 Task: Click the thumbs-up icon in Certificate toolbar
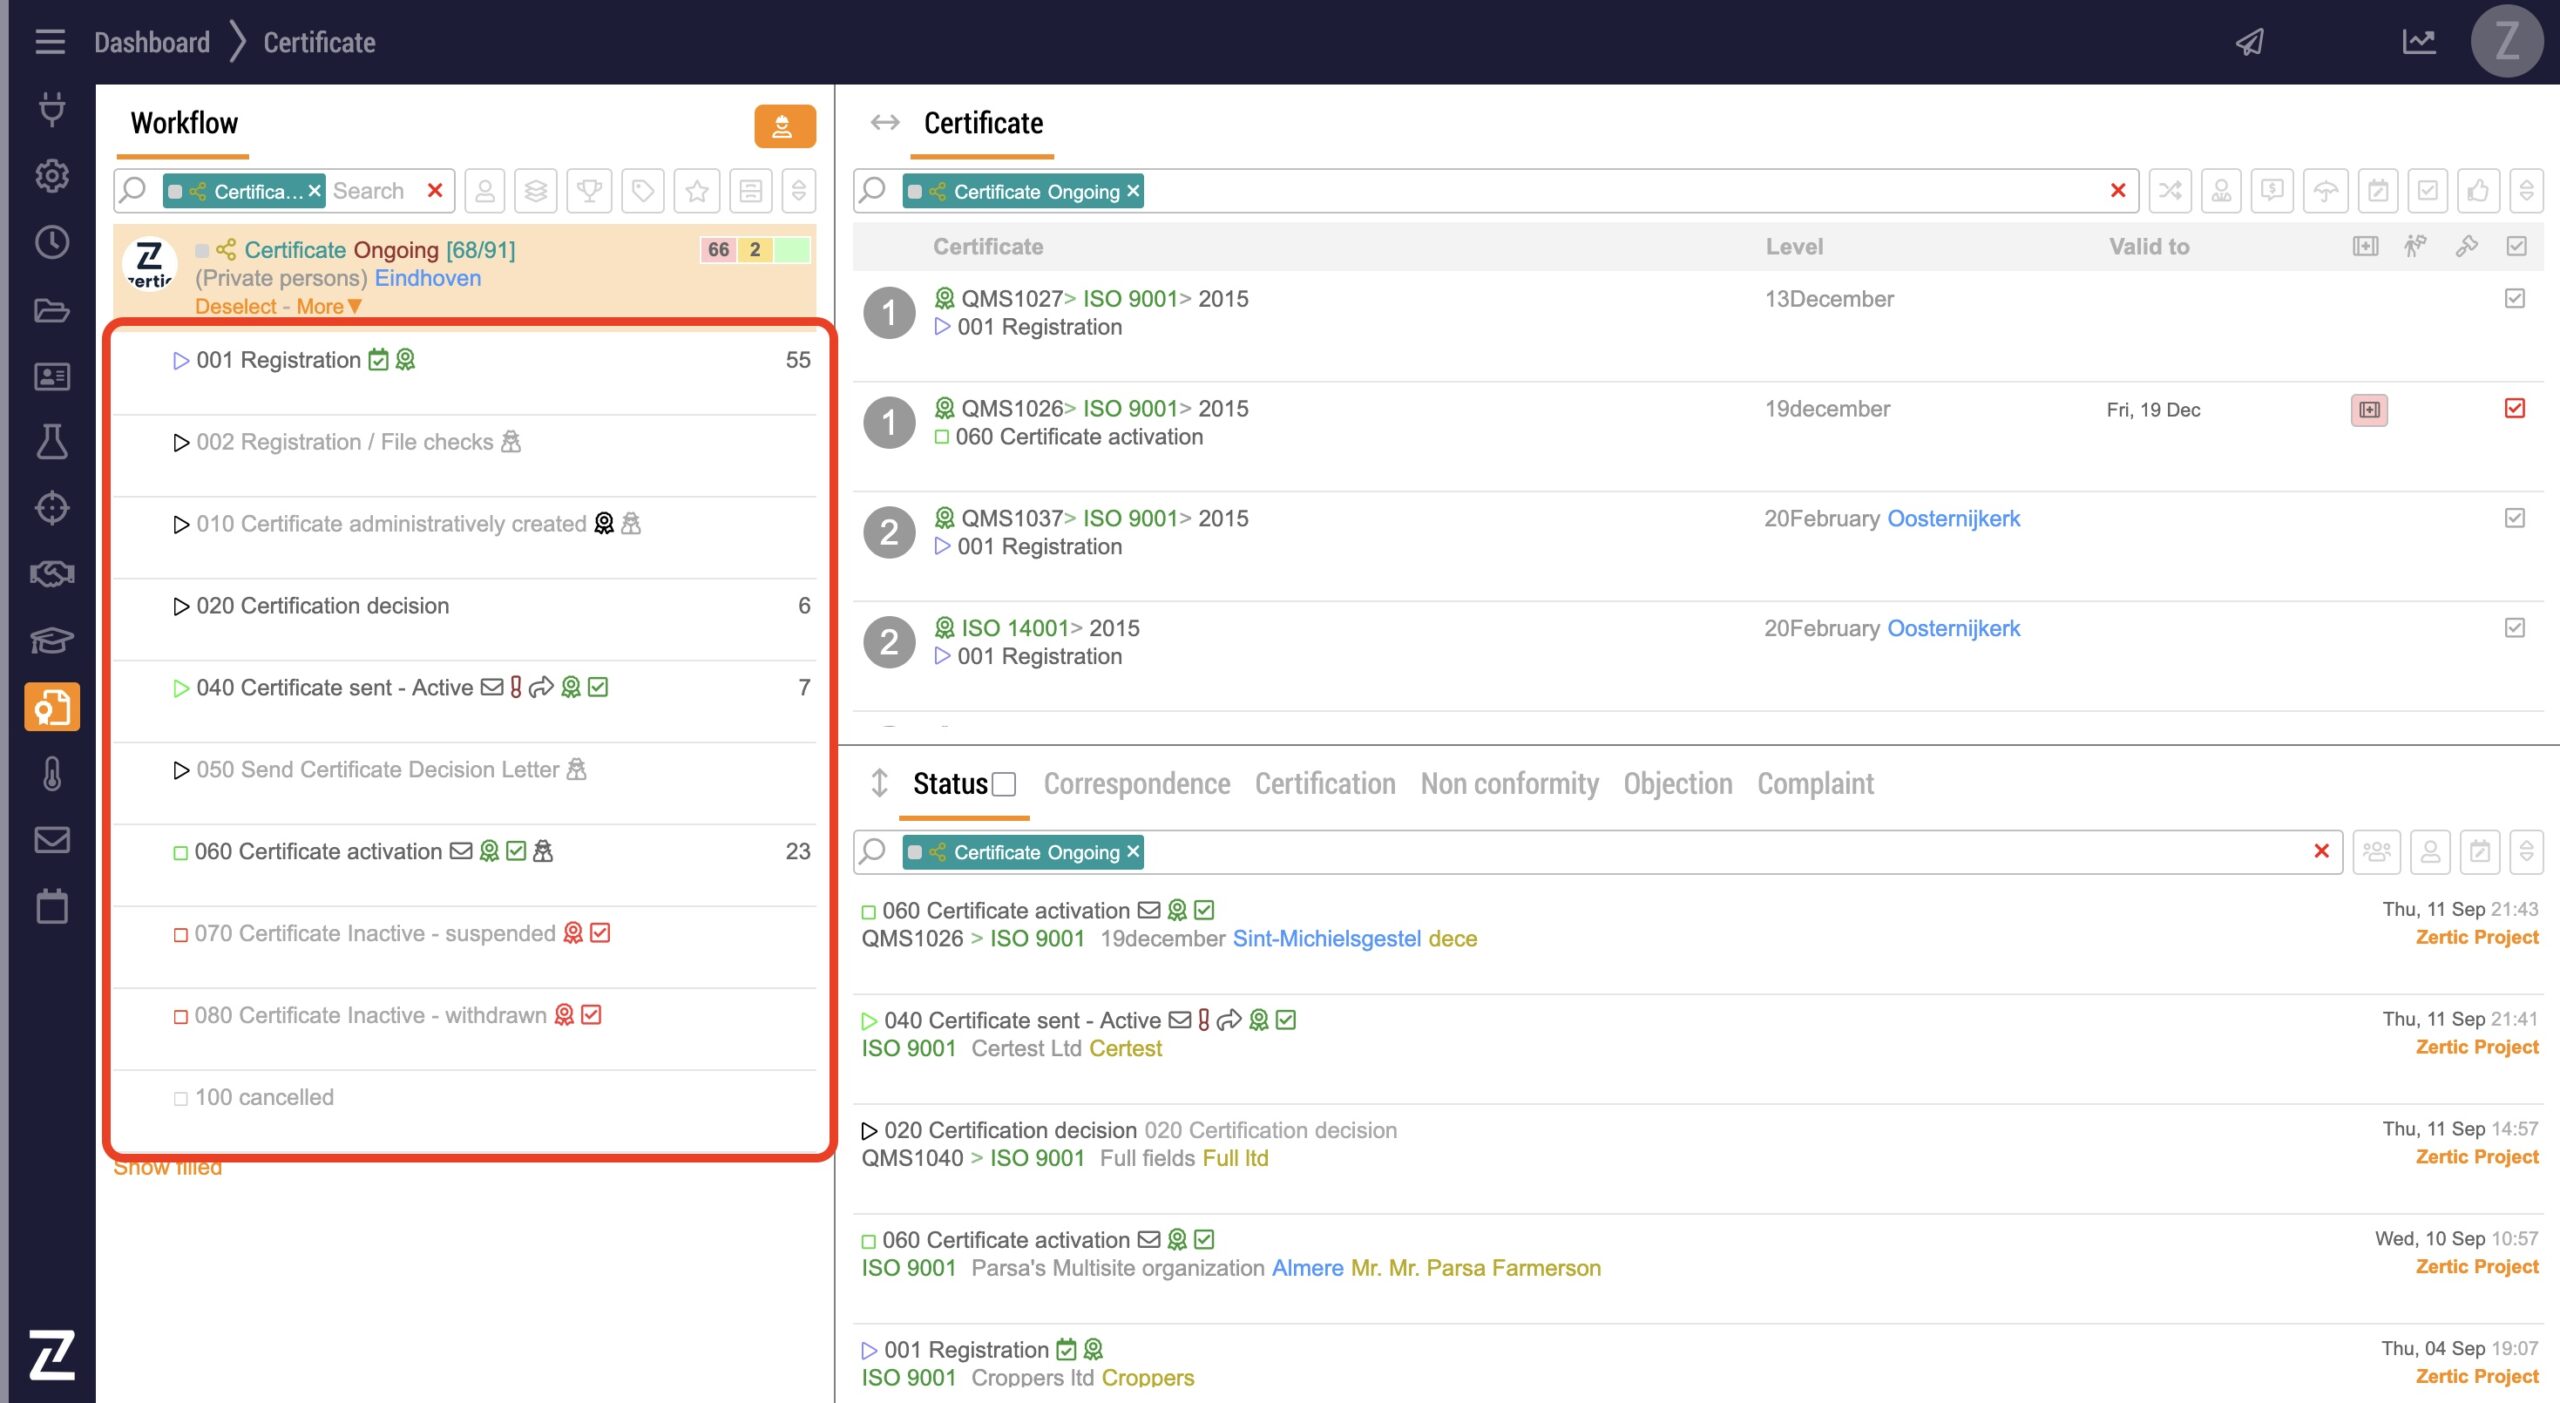point(2477,191)
